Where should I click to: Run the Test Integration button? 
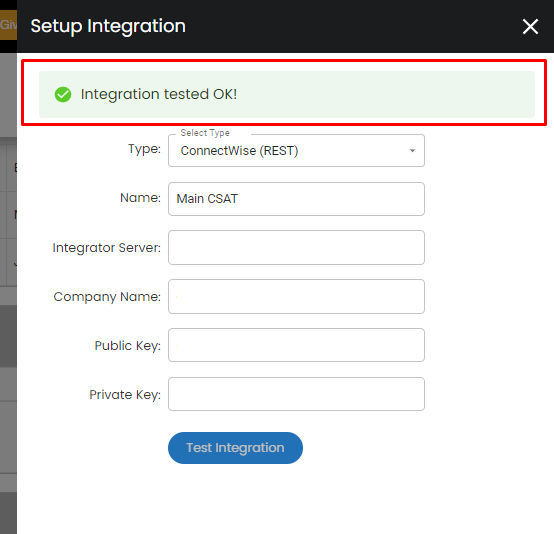pos(235,448)
